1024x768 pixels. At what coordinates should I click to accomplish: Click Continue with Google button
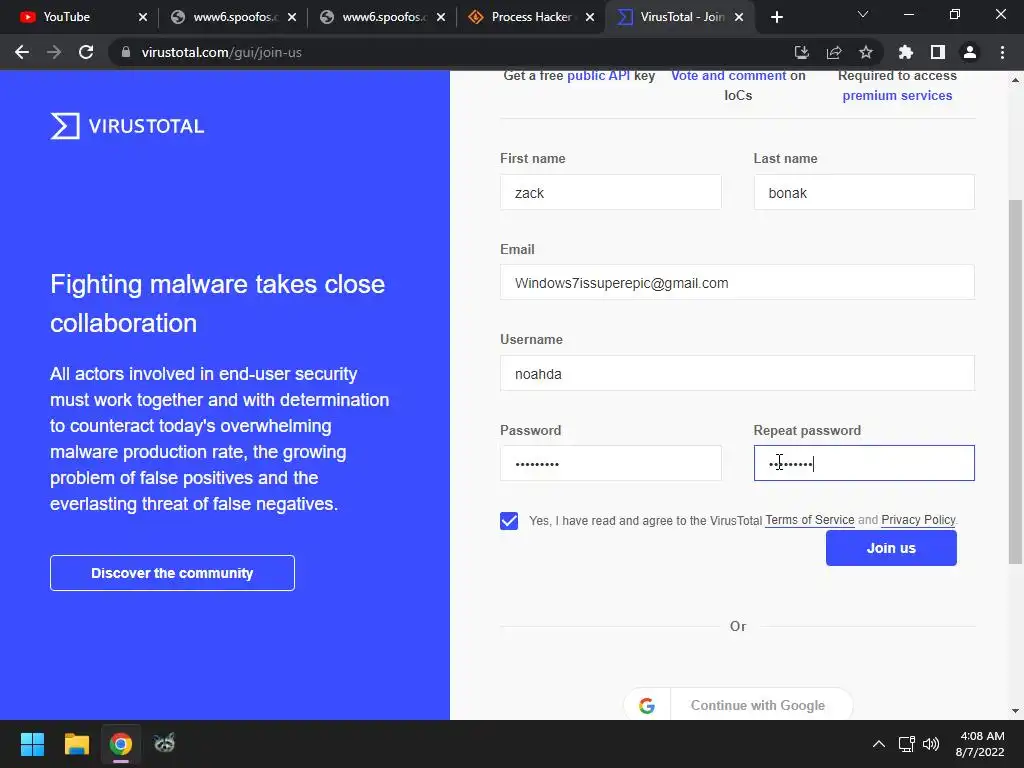pyautogui.click(x=738, y=705)
